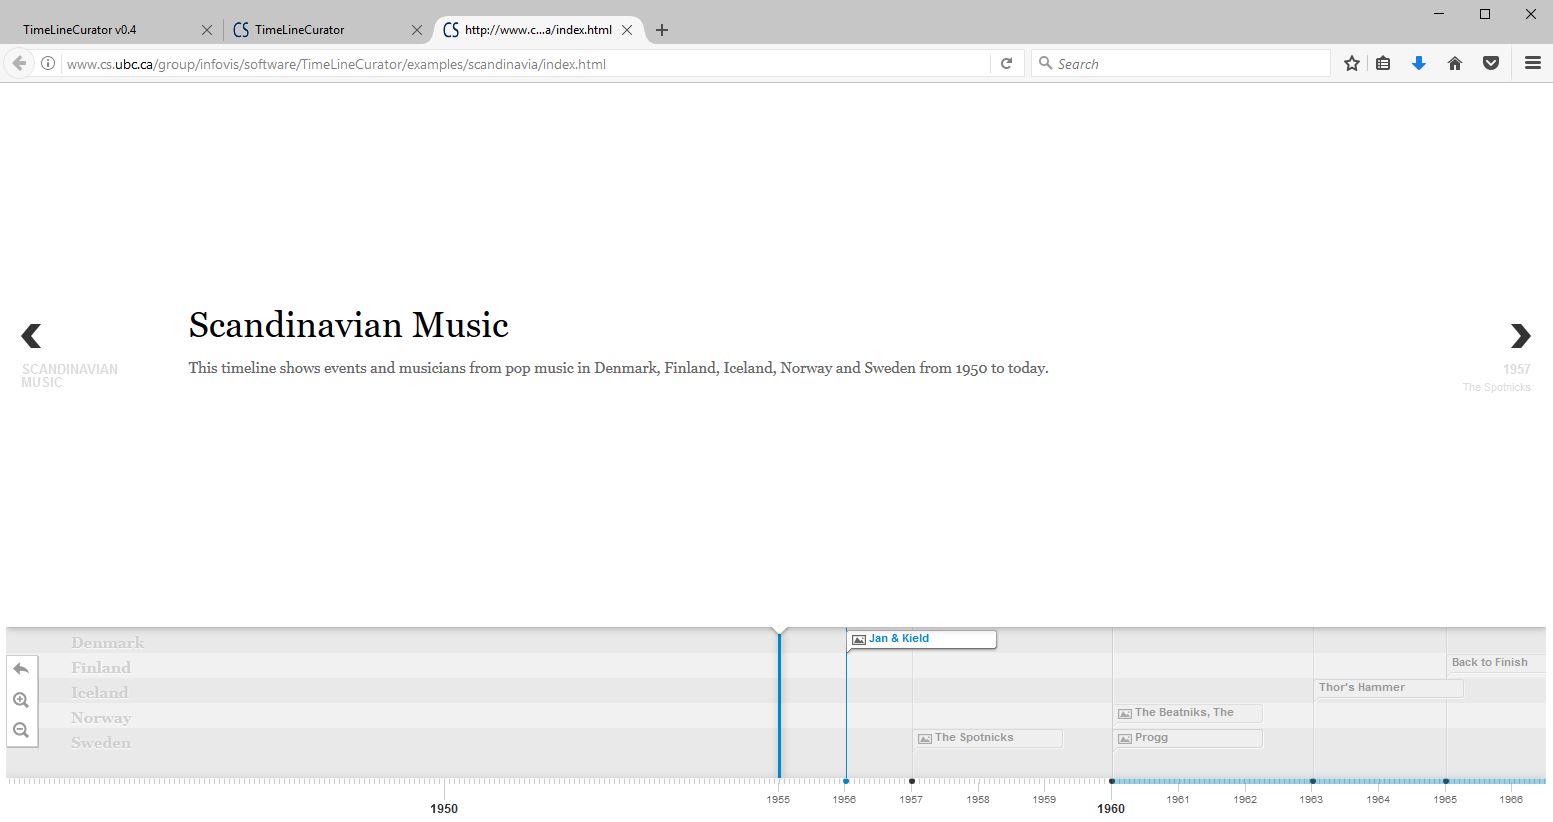
Task: Select Thor's Hammer event marker
Action: pos(1386,688)
